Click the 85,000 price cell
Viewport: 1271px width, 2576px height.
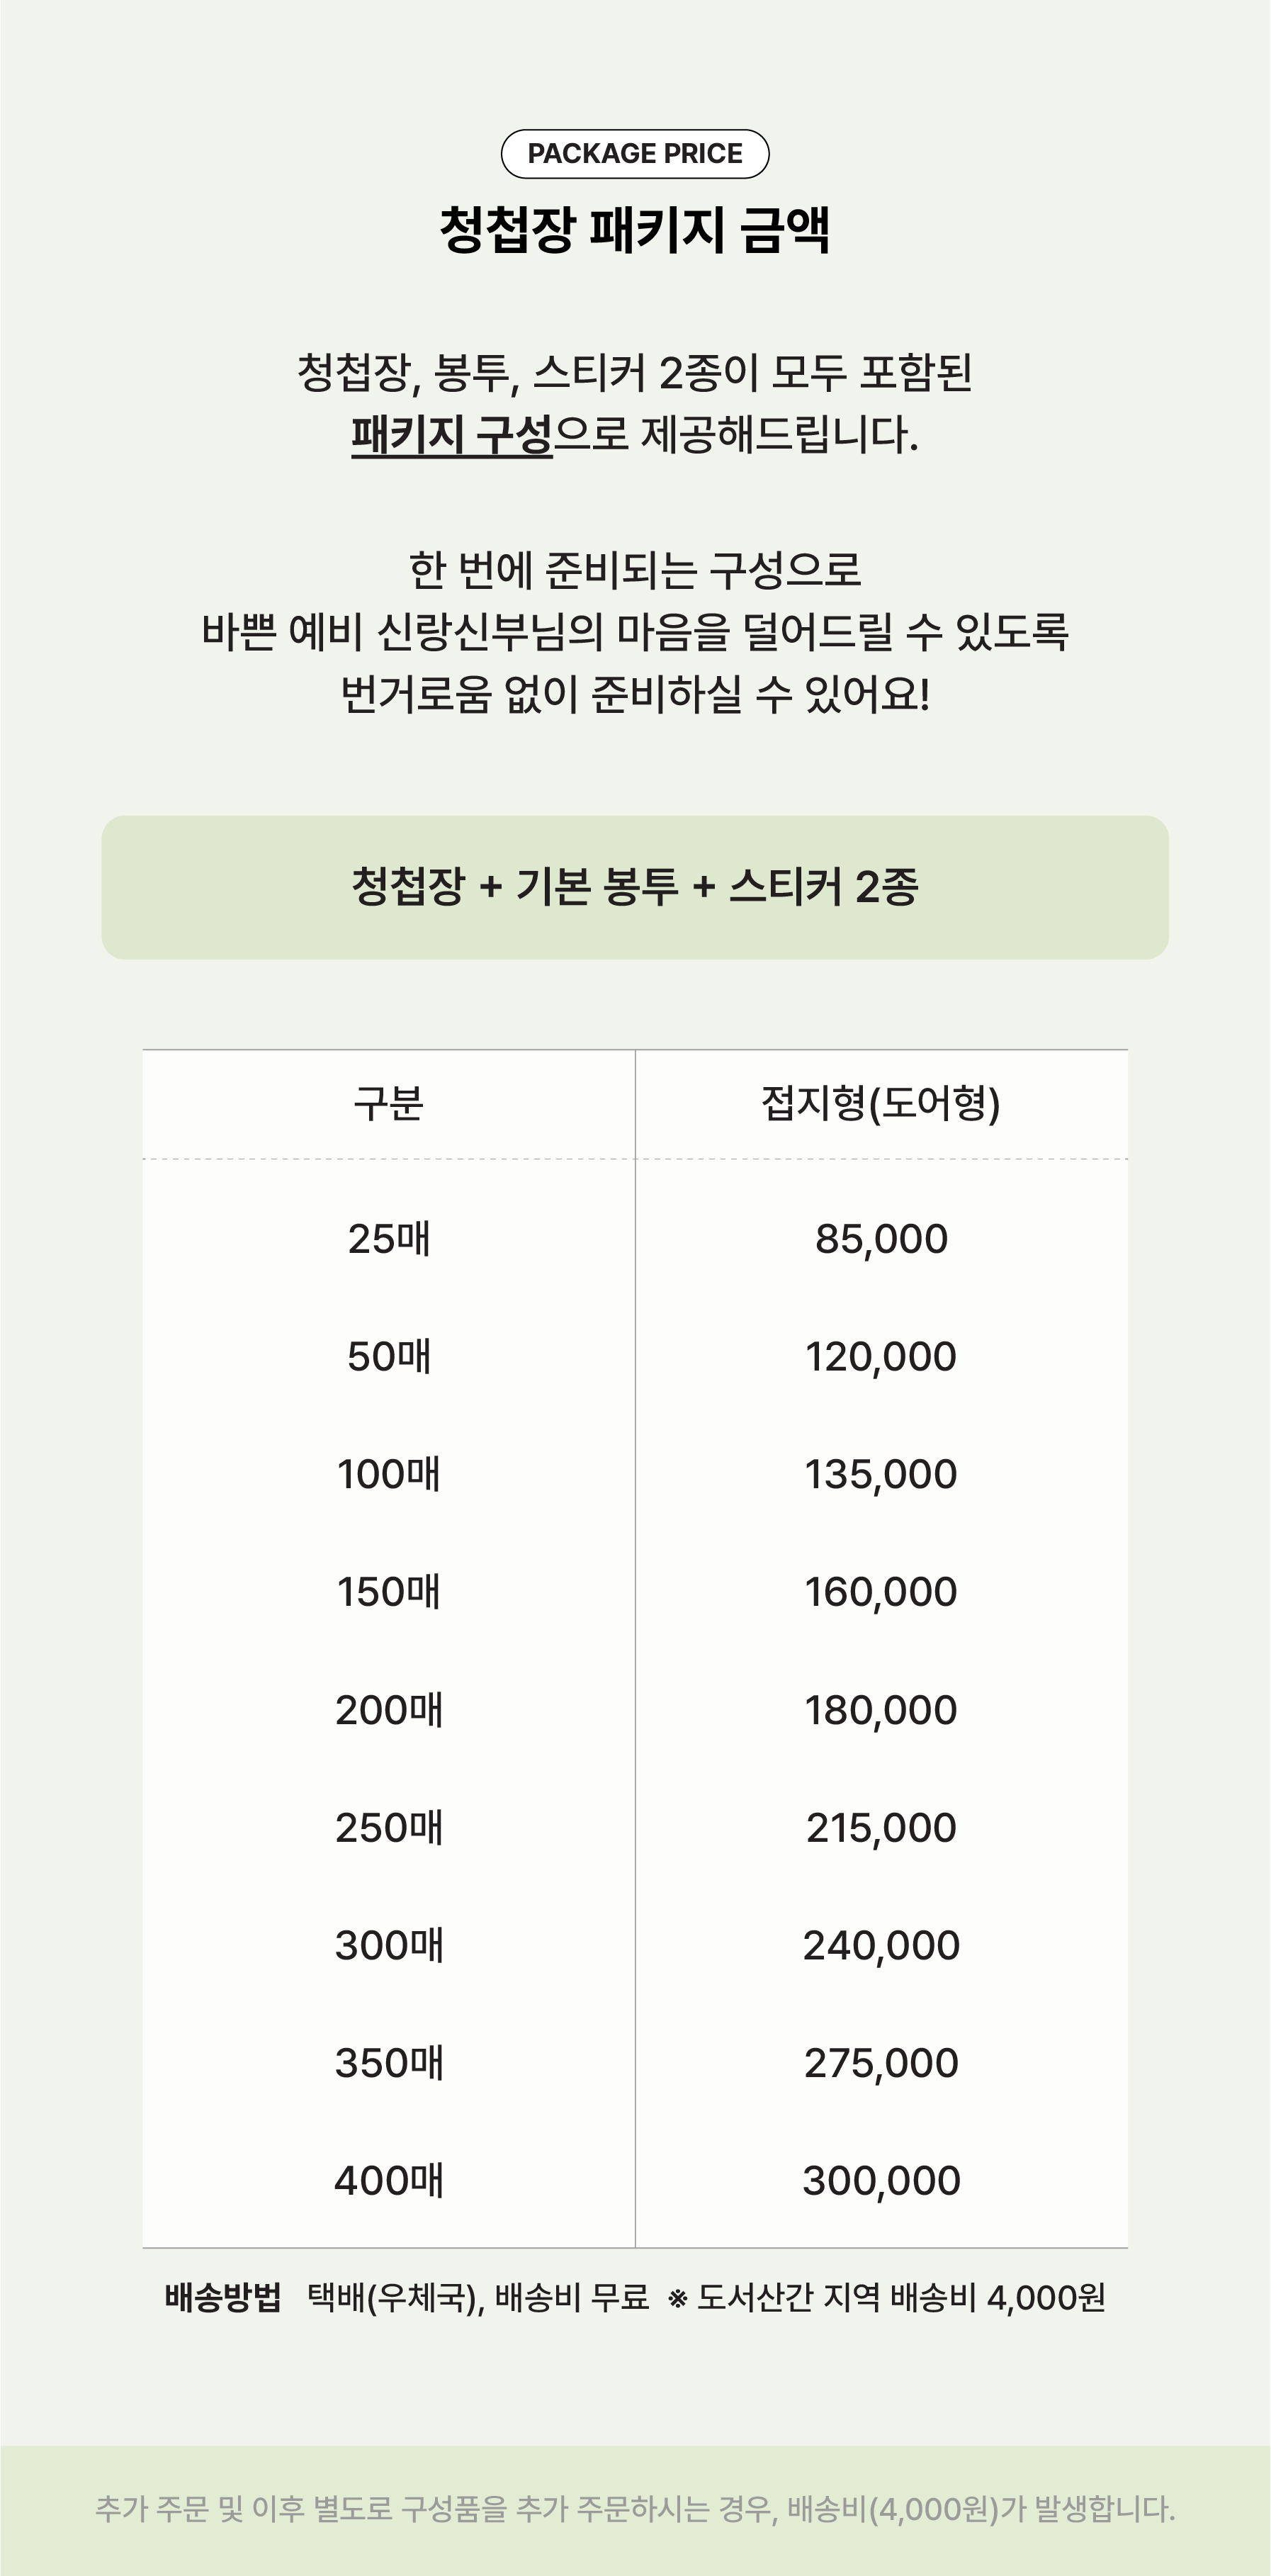[881, 1239]
